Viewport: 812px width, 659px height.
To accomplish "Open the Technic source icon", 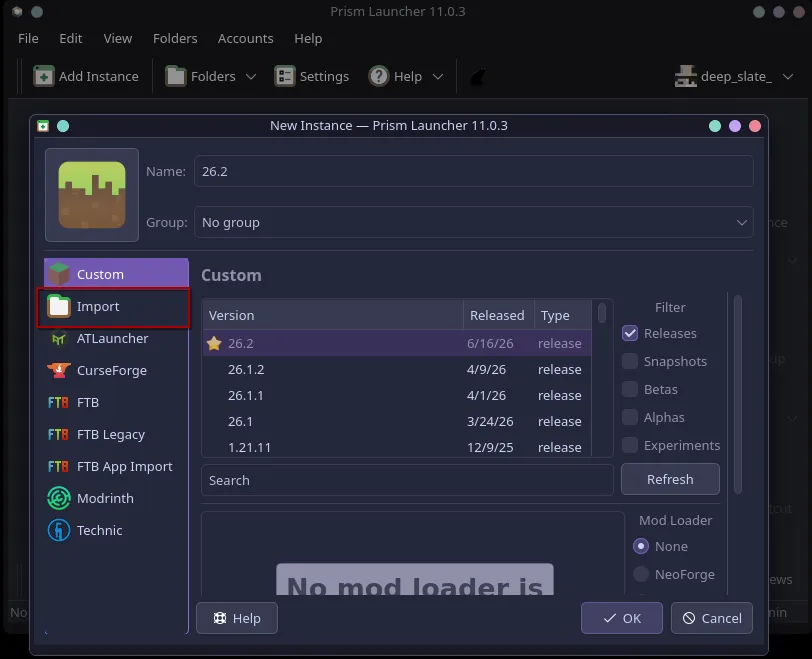I will [59, 531].
